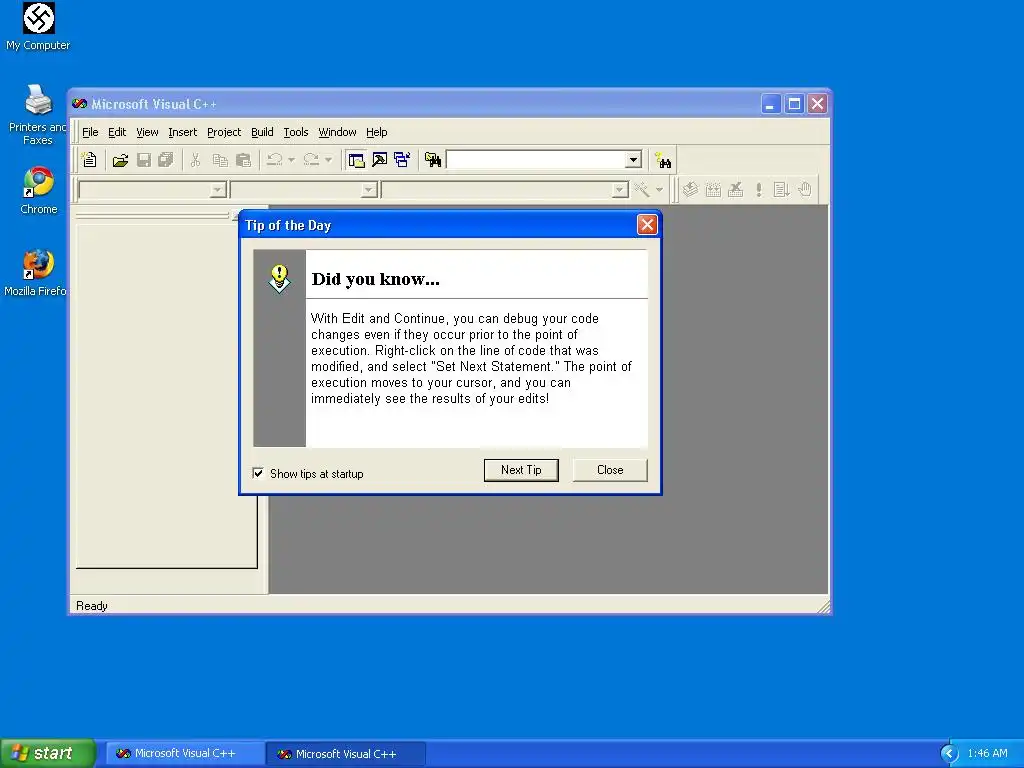Open the Insert menu

[x=182, y=132]
